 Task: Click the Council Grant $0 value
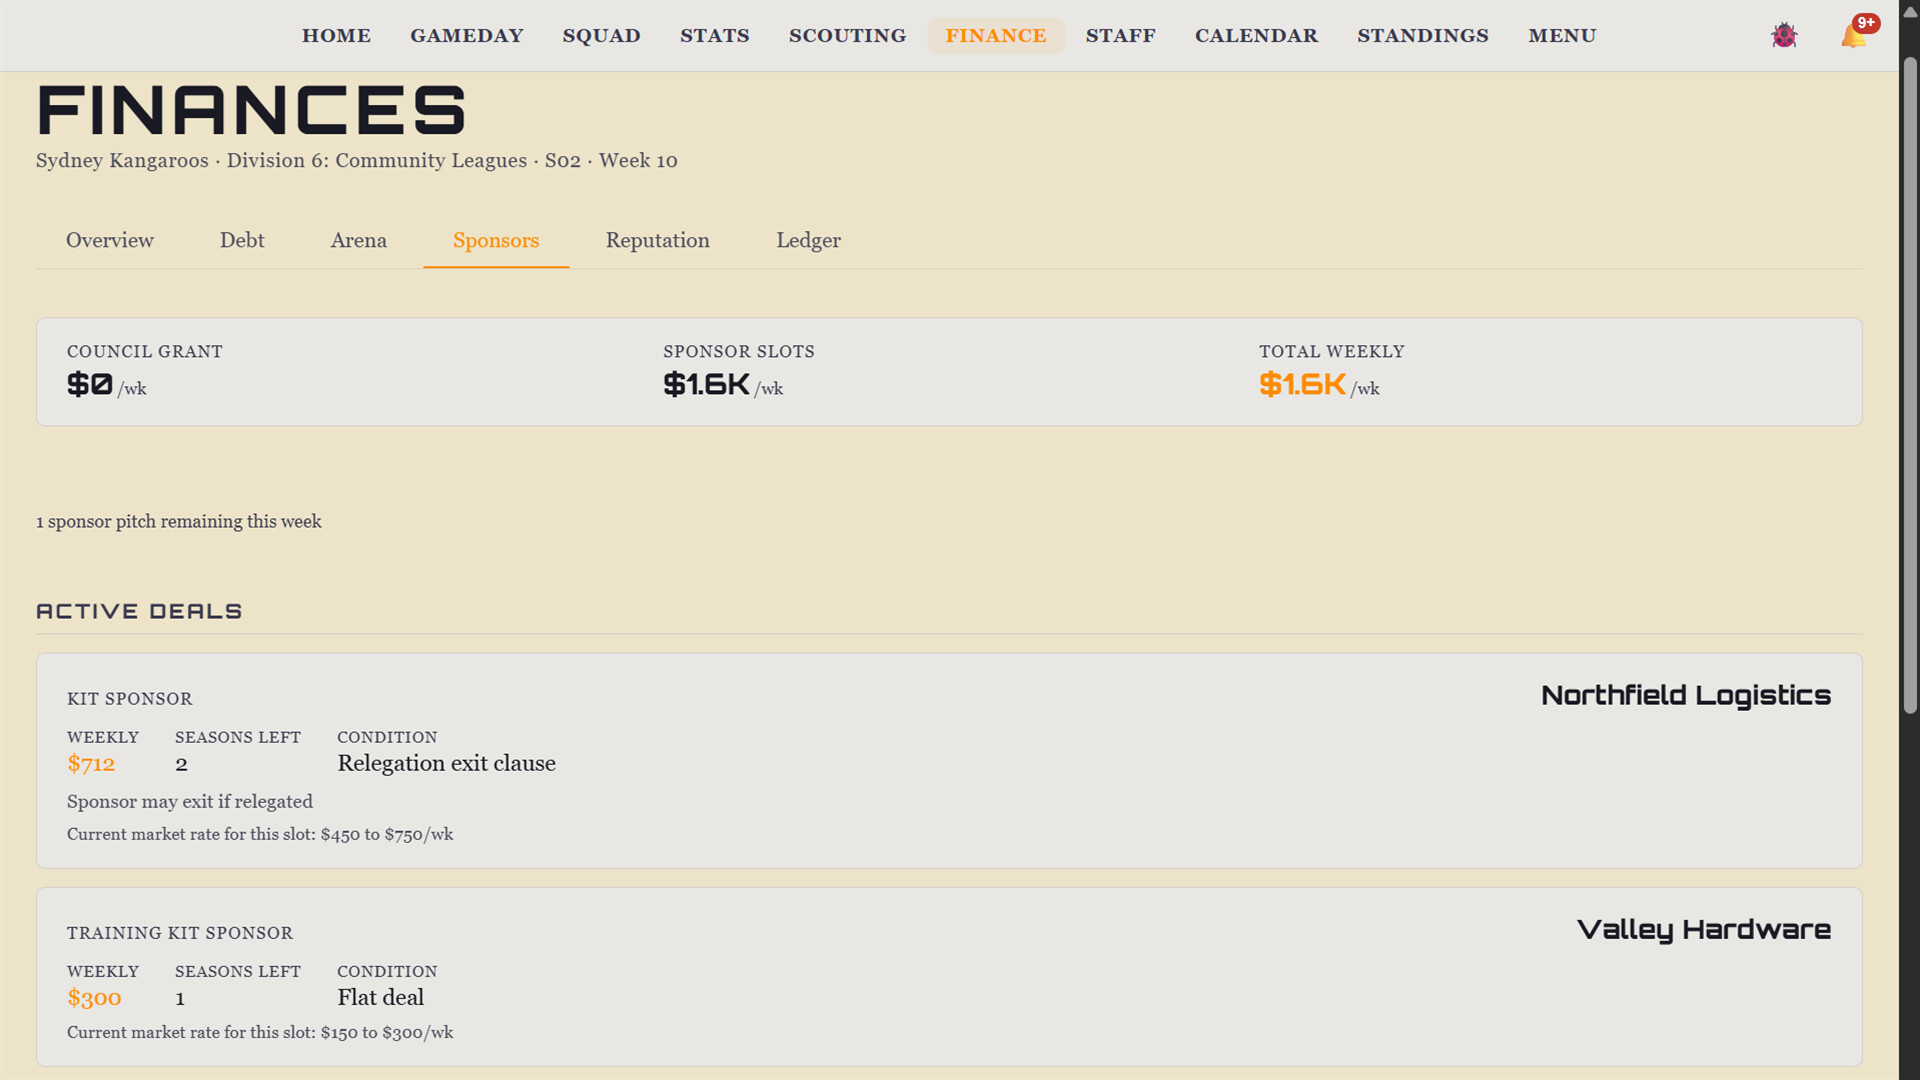(x=89, y=384)
